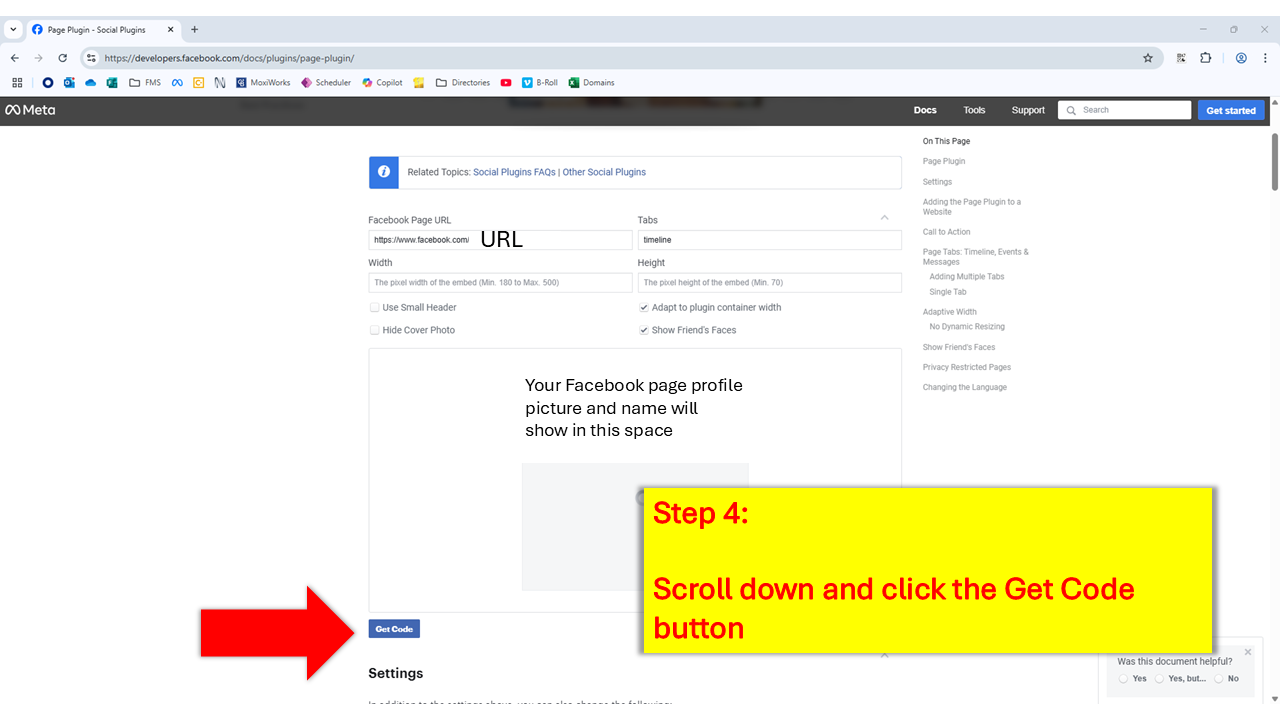Open the yellow sticky note bookmark icon
Screen dimensions: 1280x720
coord(419,83)
